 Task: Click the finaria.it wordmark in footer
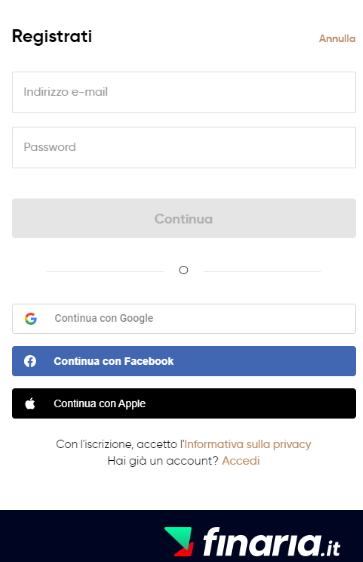tap(271, 542)
